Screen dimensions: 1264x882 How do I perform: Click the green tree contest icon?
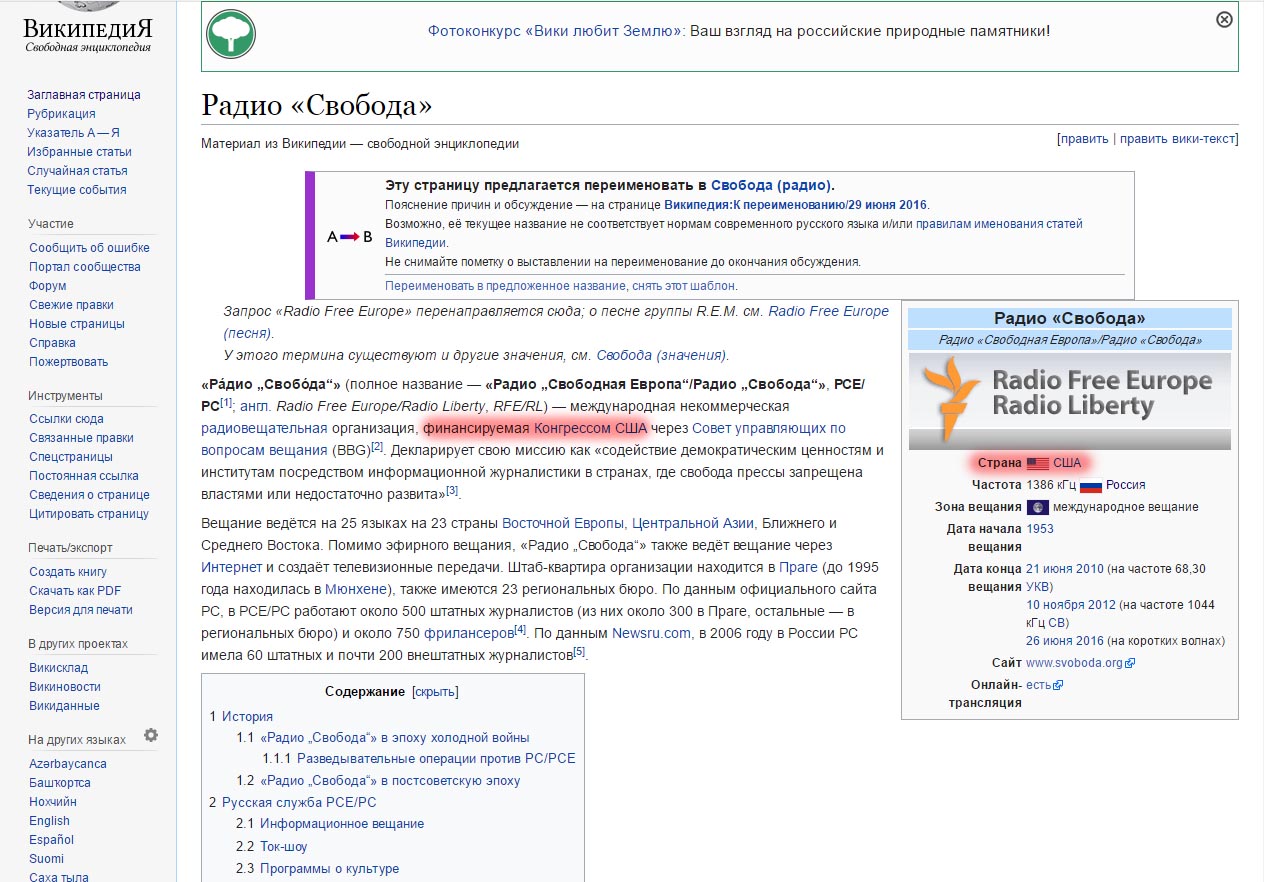[231, 35]
